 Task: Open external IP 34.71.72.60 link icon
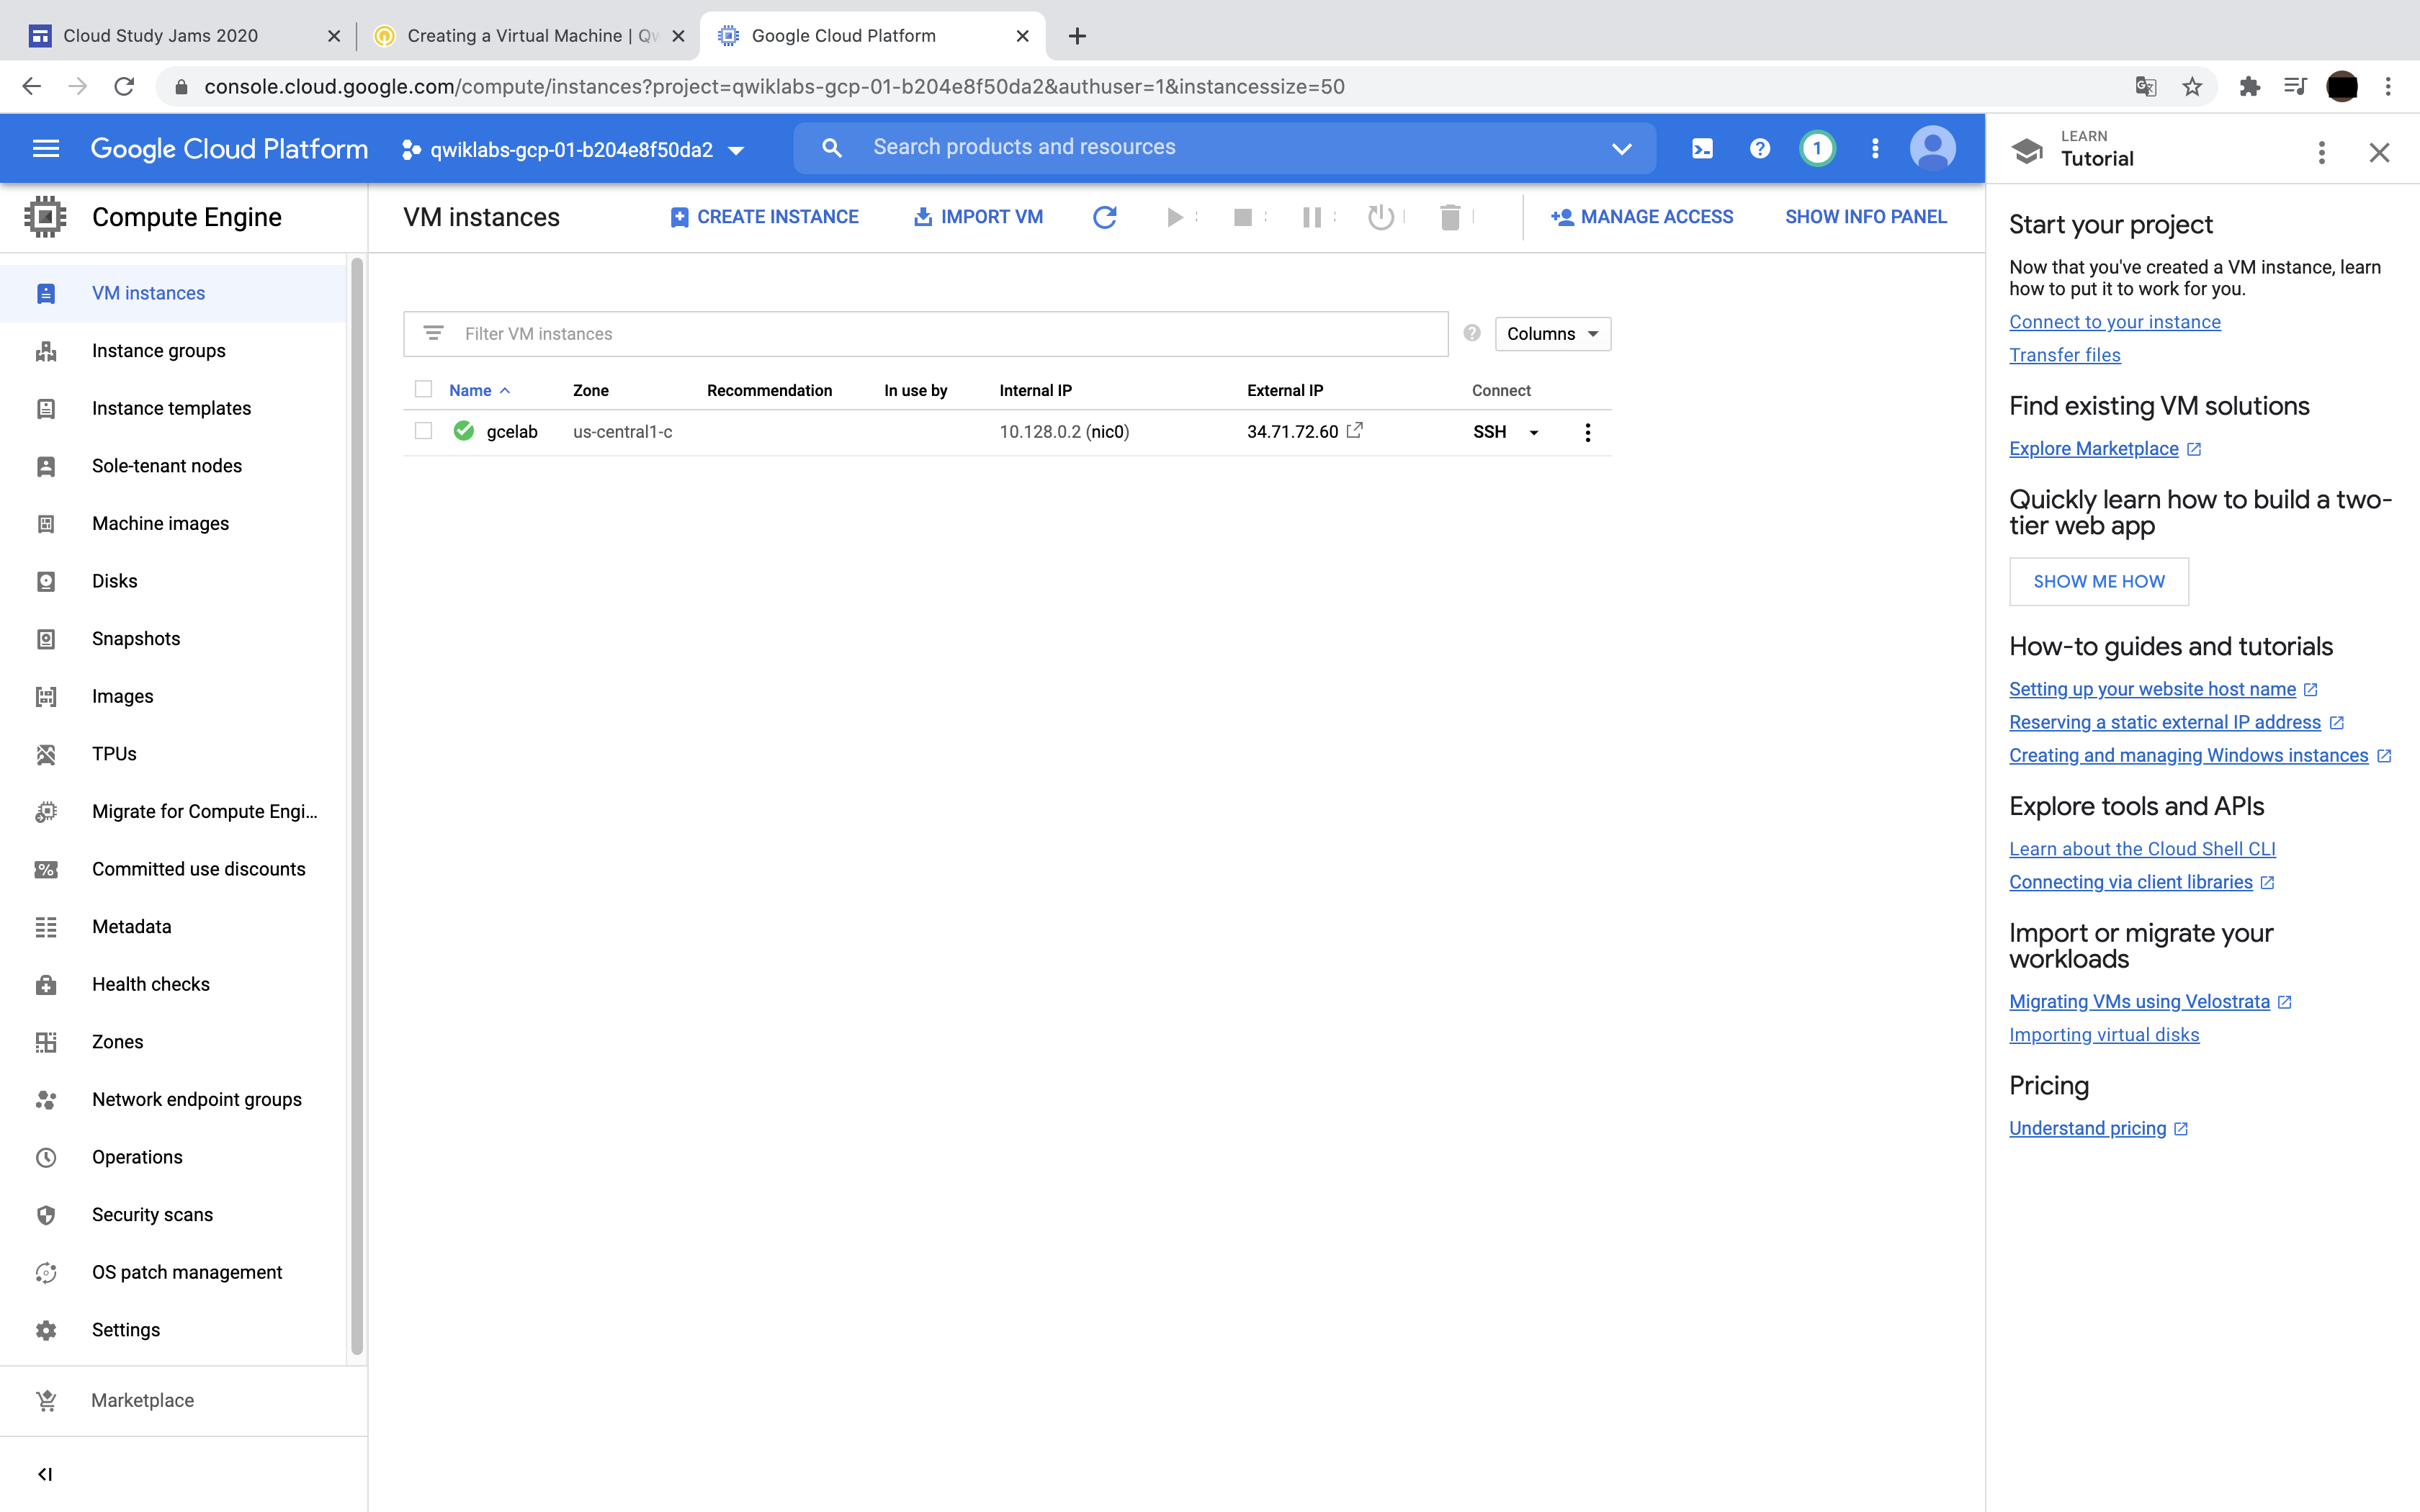point(1355,431)
